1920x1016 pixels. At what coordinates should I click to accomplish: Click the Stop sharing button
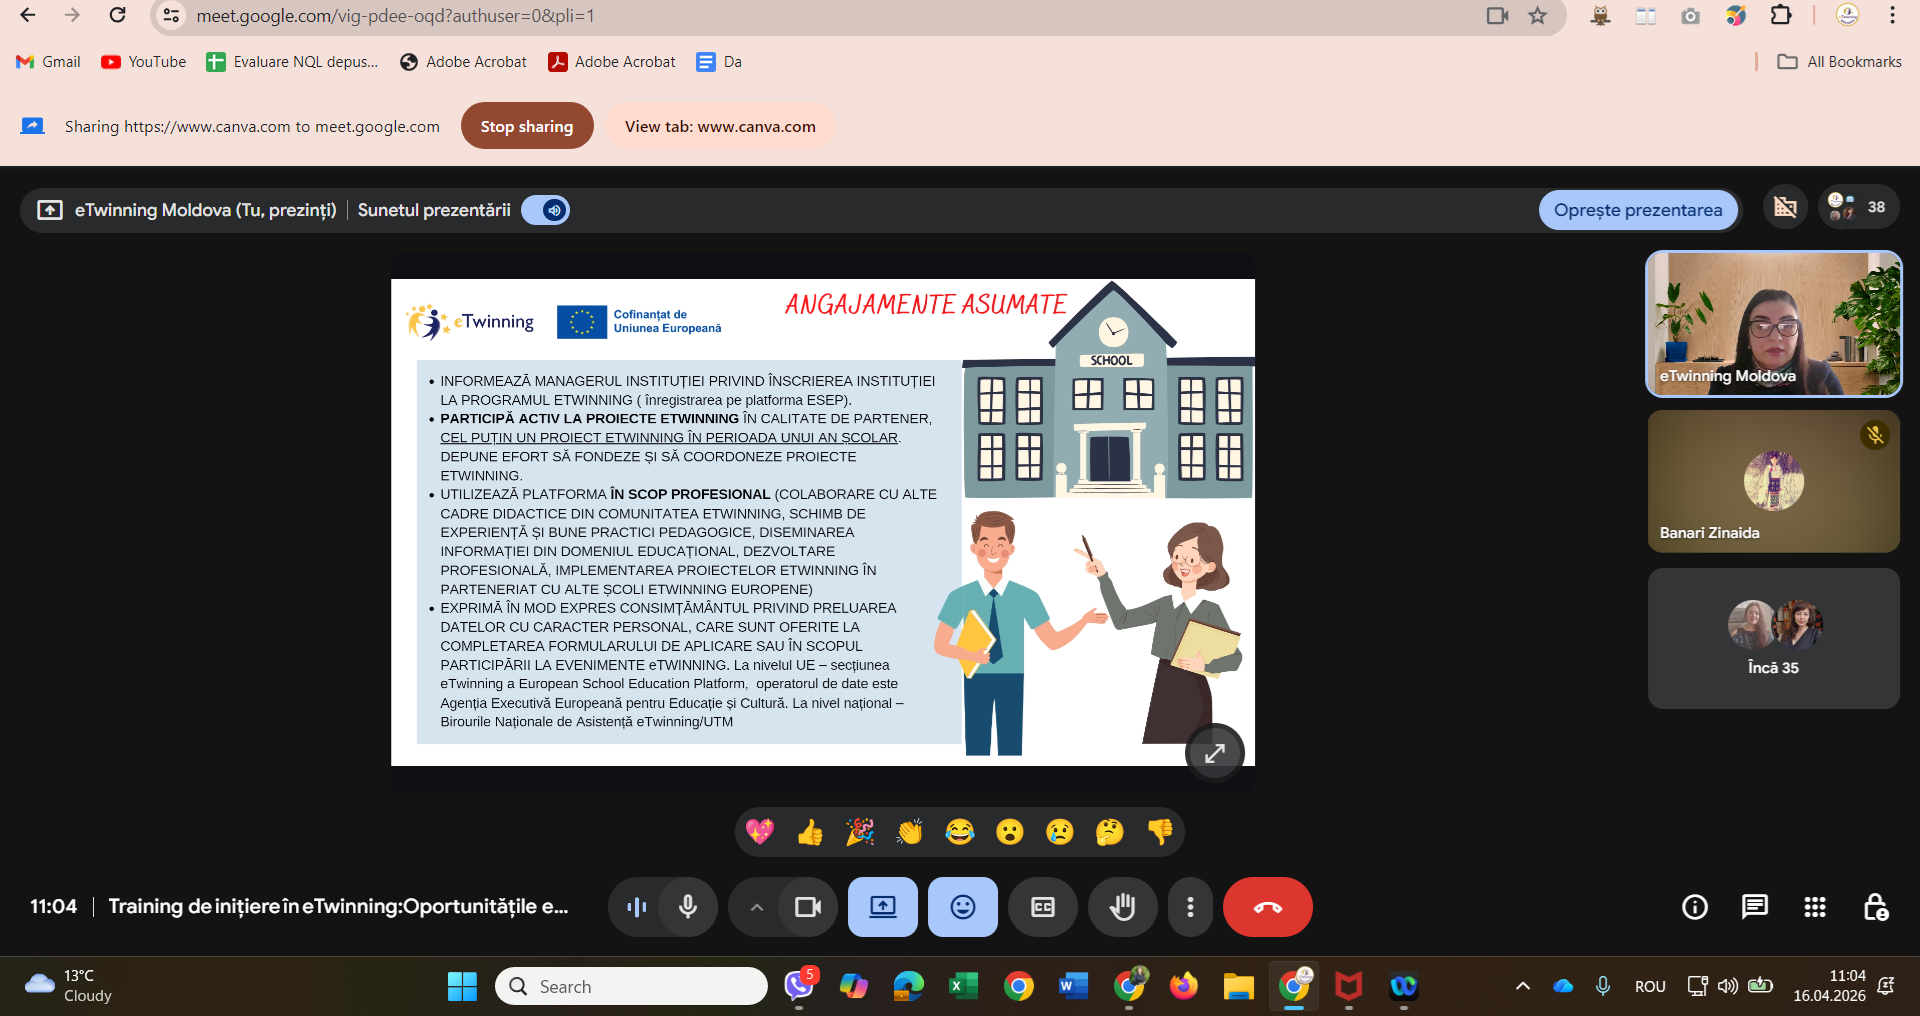tap(526, 126)
